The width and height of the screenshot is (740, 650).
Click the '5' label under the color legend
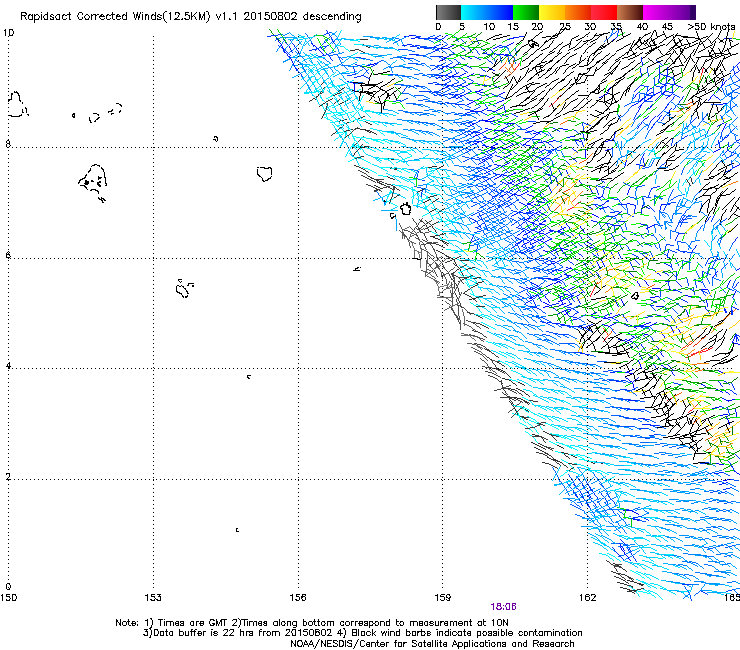pyautogui.click(x=462, y=27)
